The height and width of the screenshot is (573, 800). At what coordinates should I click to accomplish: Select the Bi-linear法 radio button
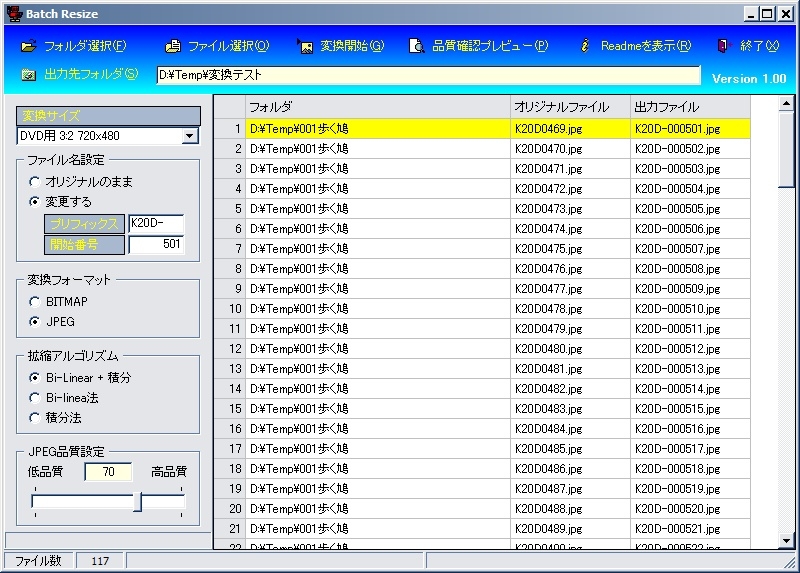pos(36,398)
